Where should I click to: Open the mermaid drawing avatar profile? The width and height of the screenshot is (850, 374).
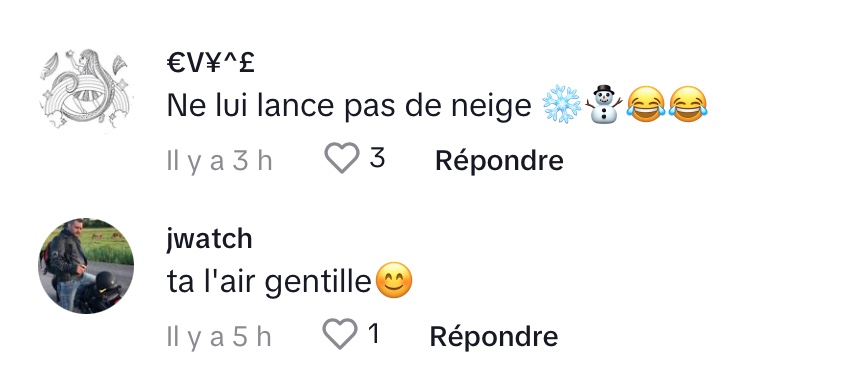pos(86,89)
